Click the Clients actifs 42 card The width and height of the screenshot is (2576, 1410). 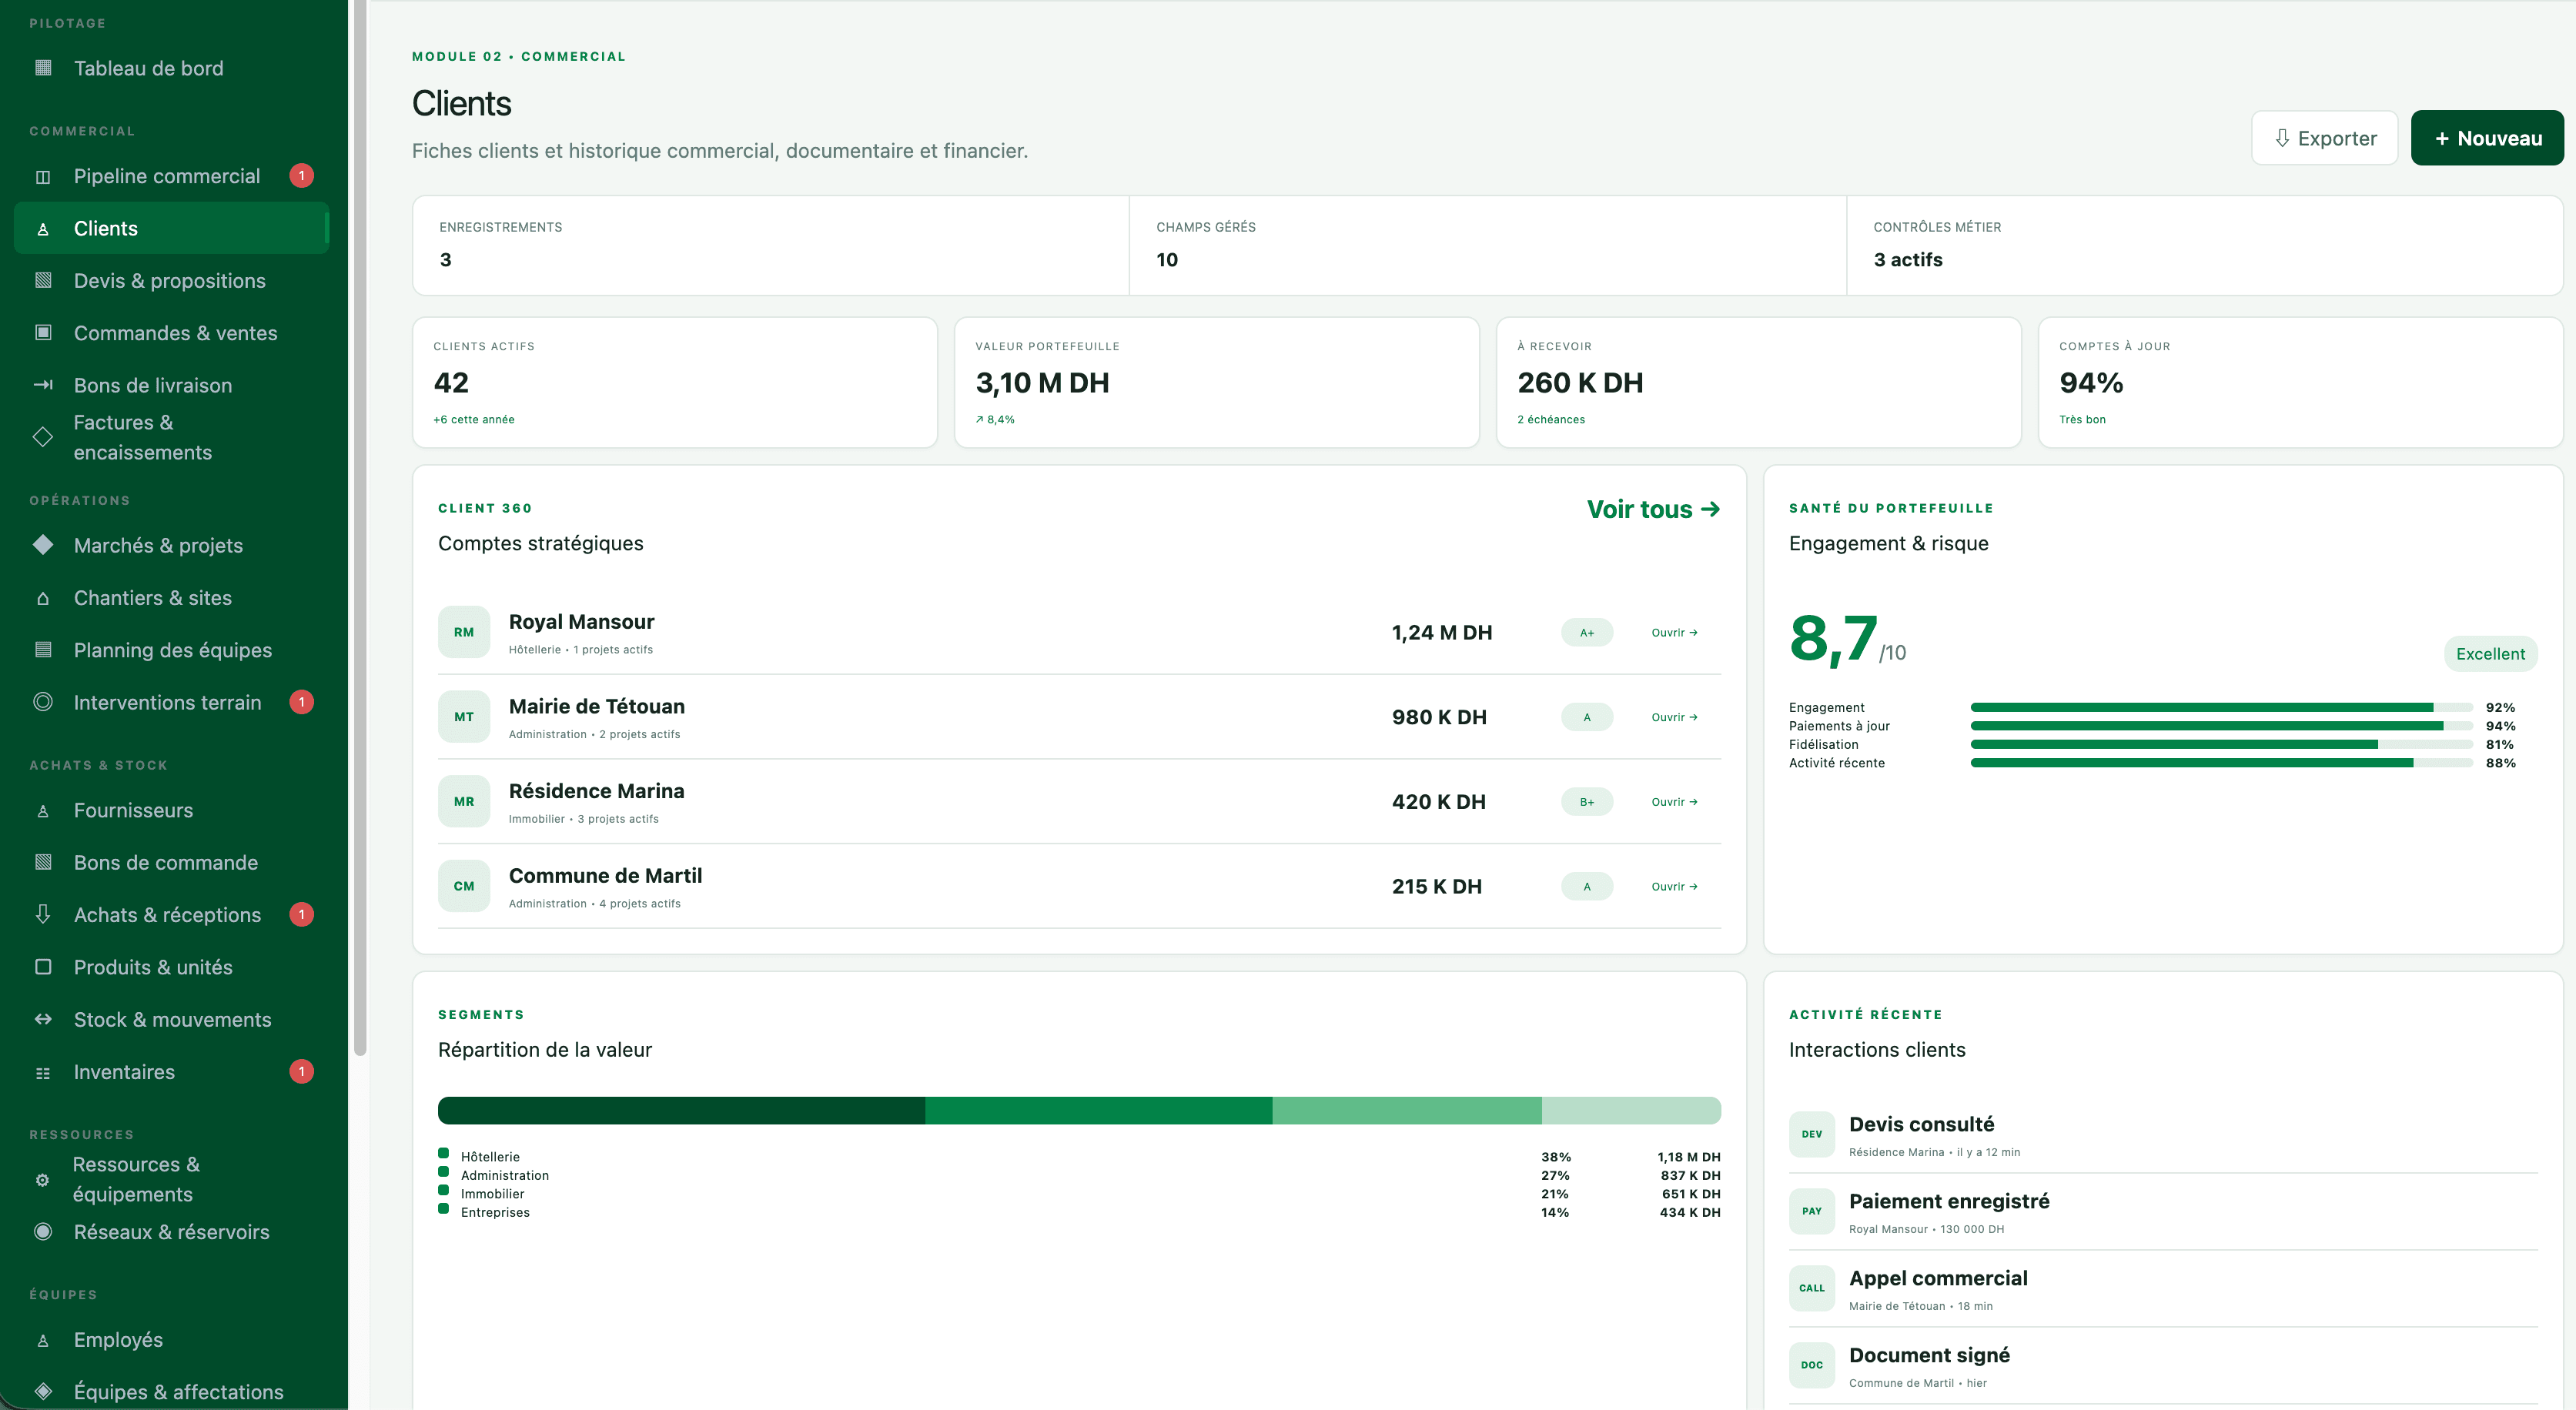[675, 382]
